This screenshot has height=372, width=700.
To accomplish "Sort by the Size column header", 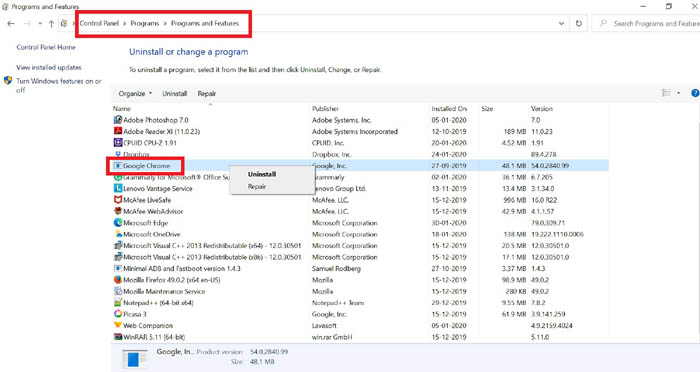I will [487, 109].
